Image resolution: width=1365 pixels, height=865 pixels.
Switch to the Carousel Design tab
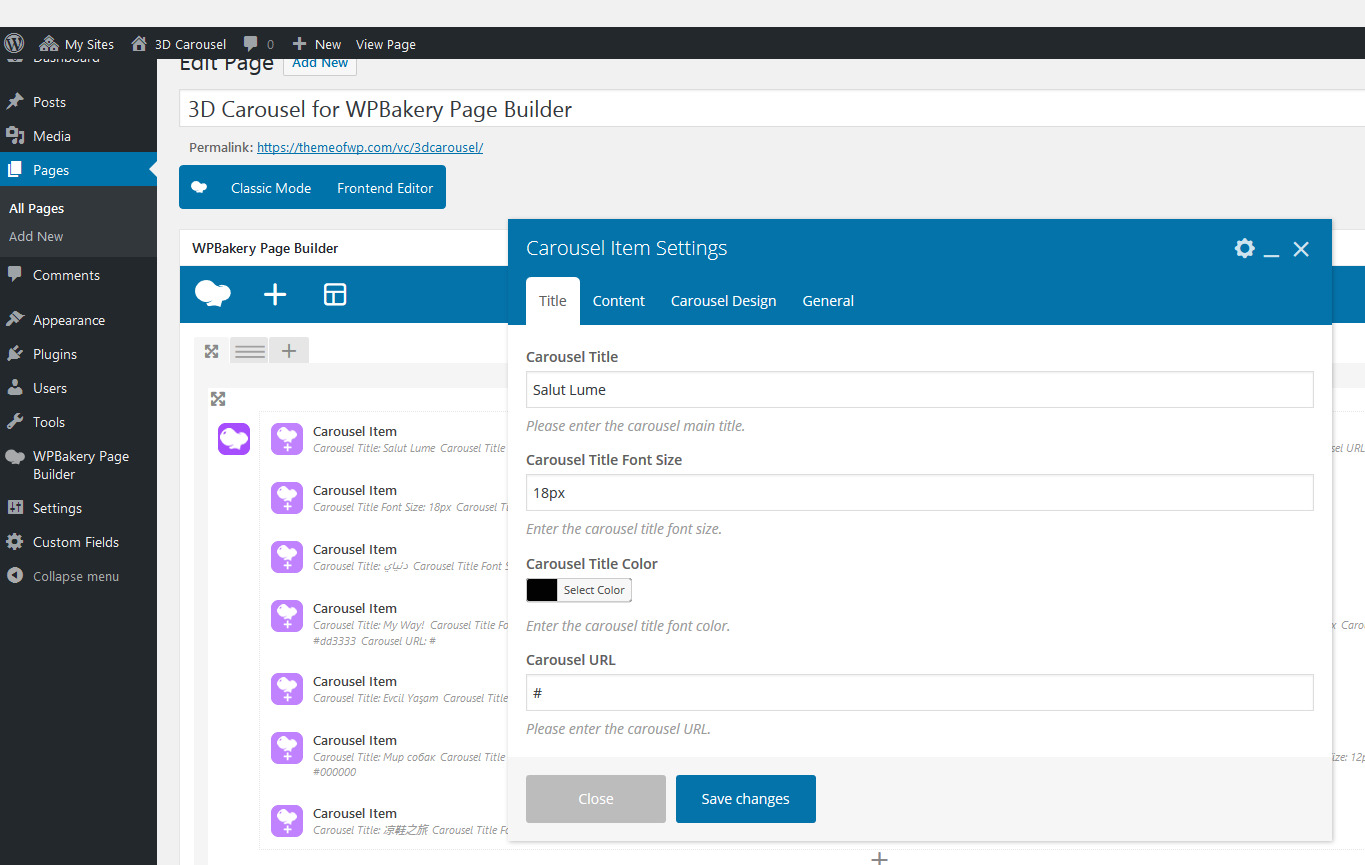[723, 301]
